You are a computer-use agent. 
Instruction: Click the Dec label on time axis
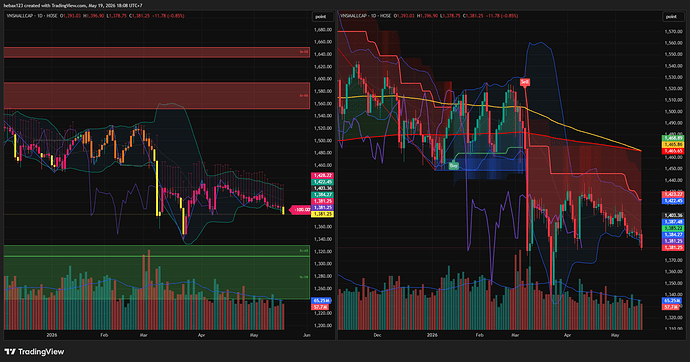tap(377, 335)
